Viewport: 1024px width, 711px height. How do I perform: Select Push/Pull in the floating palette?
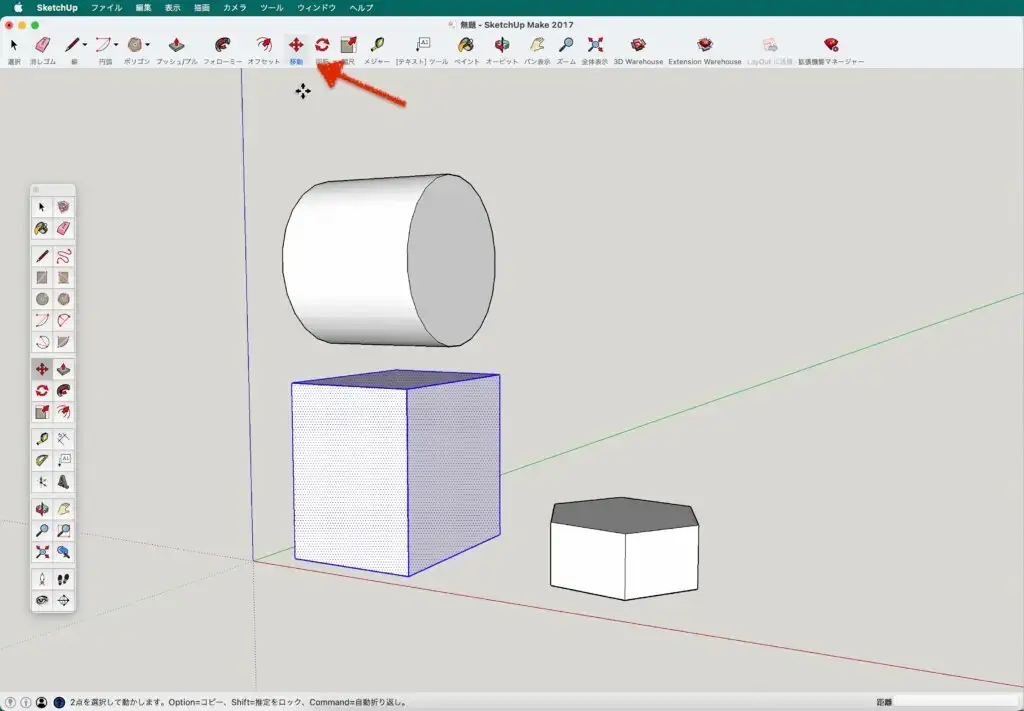pyautogui.click(x=63, y=370)
